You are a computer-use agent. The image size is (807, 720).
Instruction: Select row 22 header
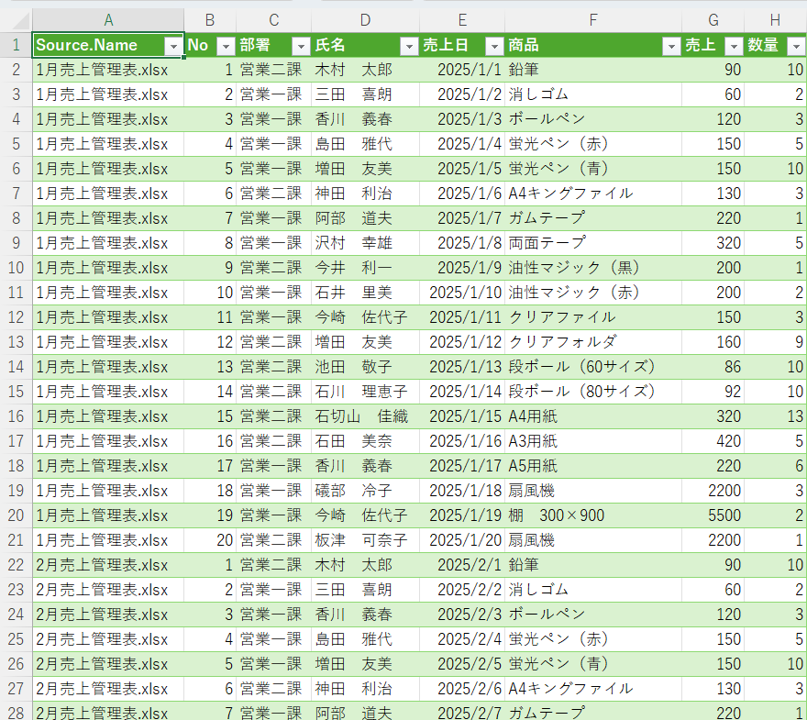coord(16,564)
